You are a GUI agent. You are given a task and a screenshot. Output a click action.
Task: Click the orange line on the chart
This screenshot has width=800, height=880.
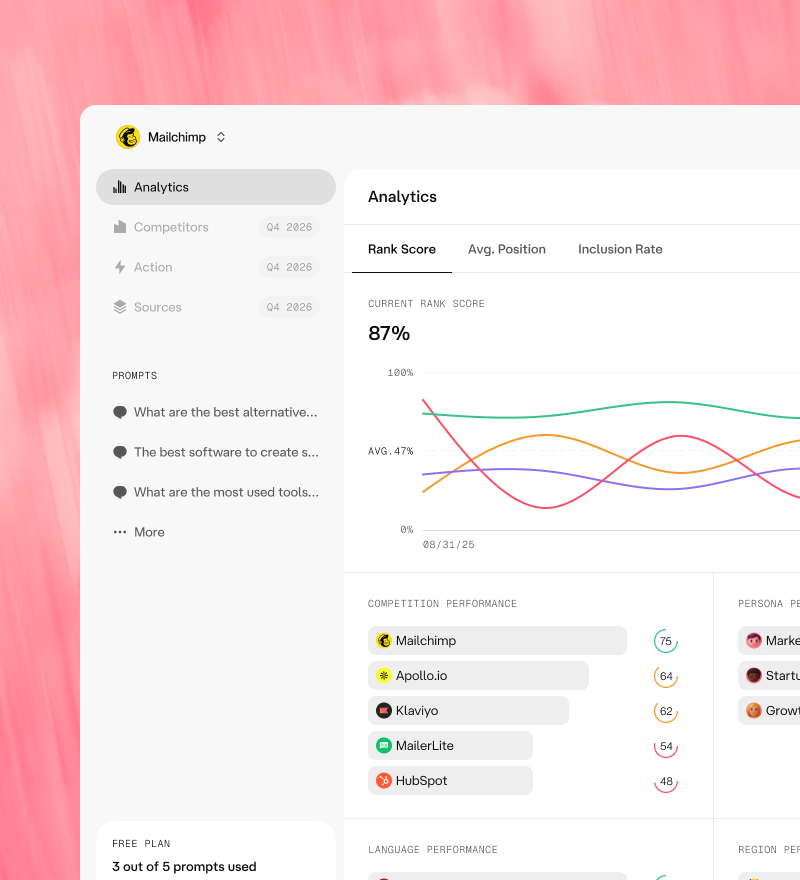(x=545, y=435)
